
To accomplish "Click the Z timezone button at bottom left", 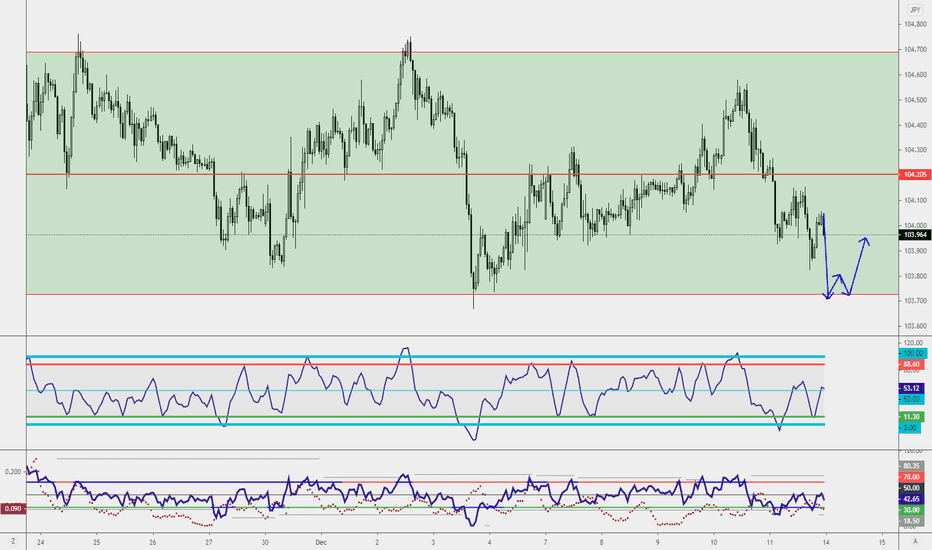I will click(x=13, y=542).
